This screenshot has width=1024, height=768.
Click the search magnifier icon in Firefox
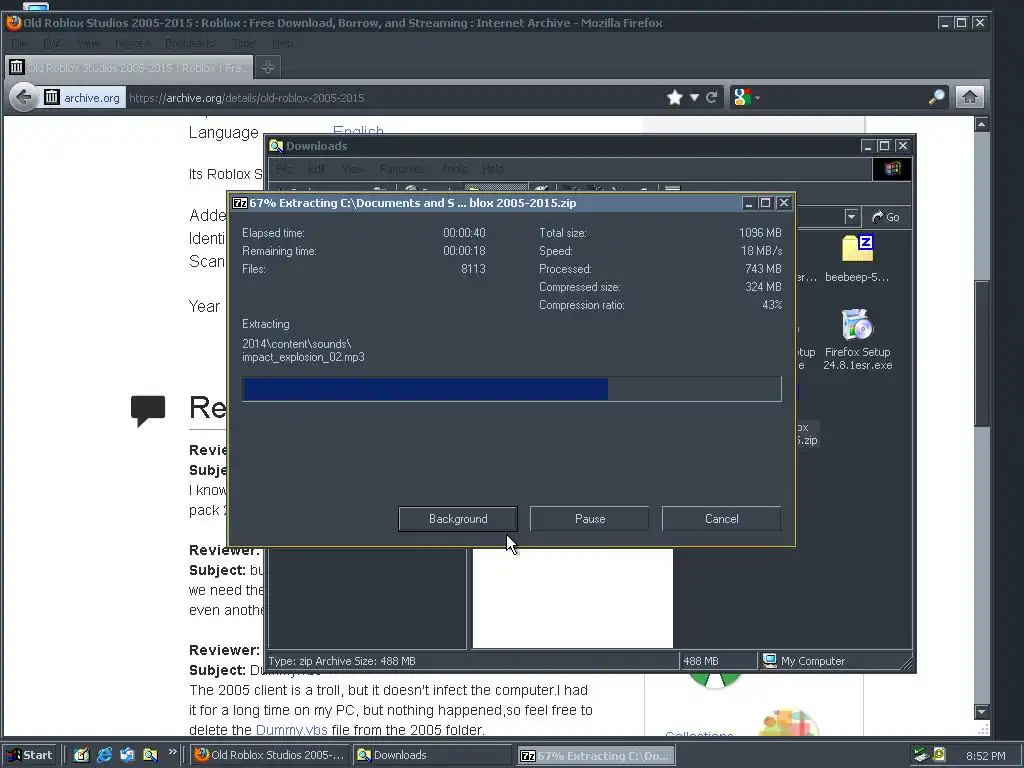click(936, 98)
